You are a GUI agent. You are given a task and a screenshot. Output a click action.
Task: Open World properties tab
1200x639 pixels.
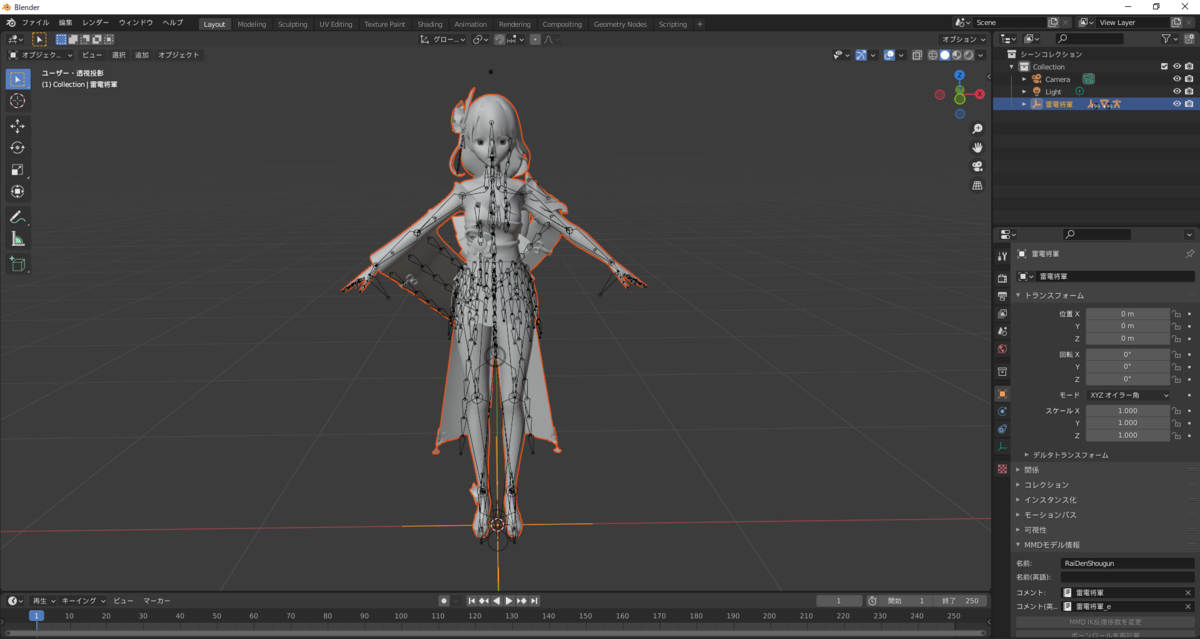click(1002, 350)
